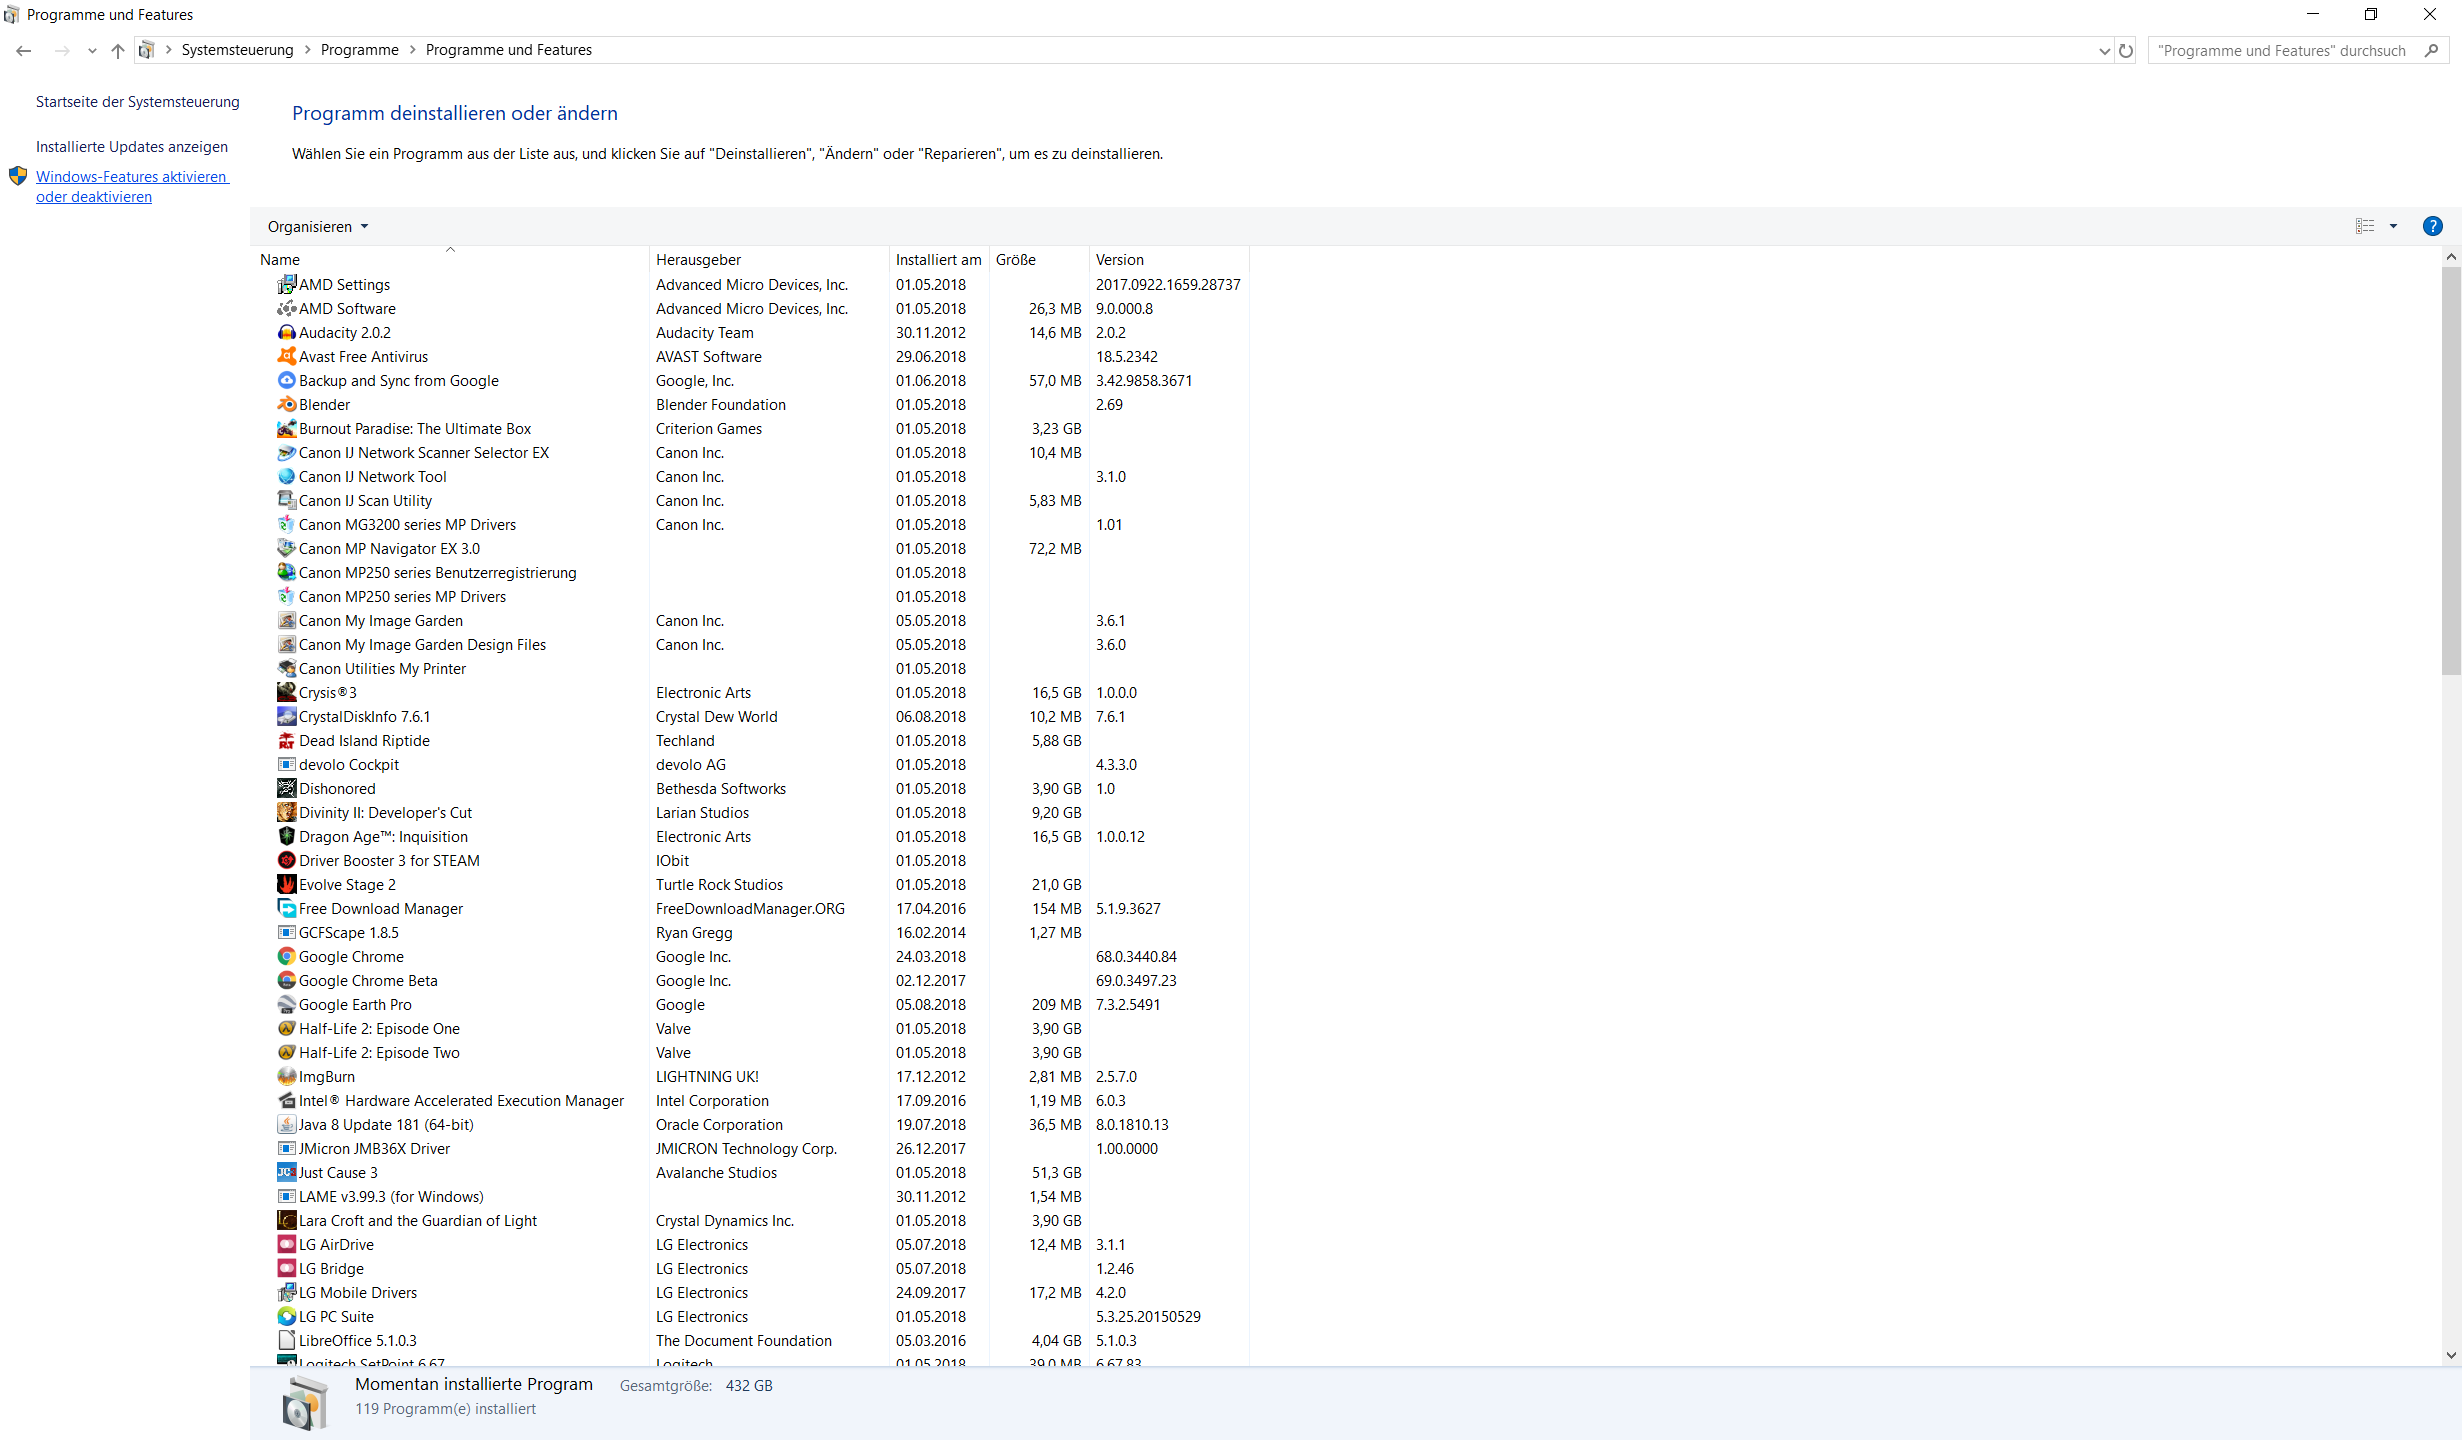Click the Dragon Age Inquisition icon
Screen dimensions: 2462x1440
[x=286, y=836]
